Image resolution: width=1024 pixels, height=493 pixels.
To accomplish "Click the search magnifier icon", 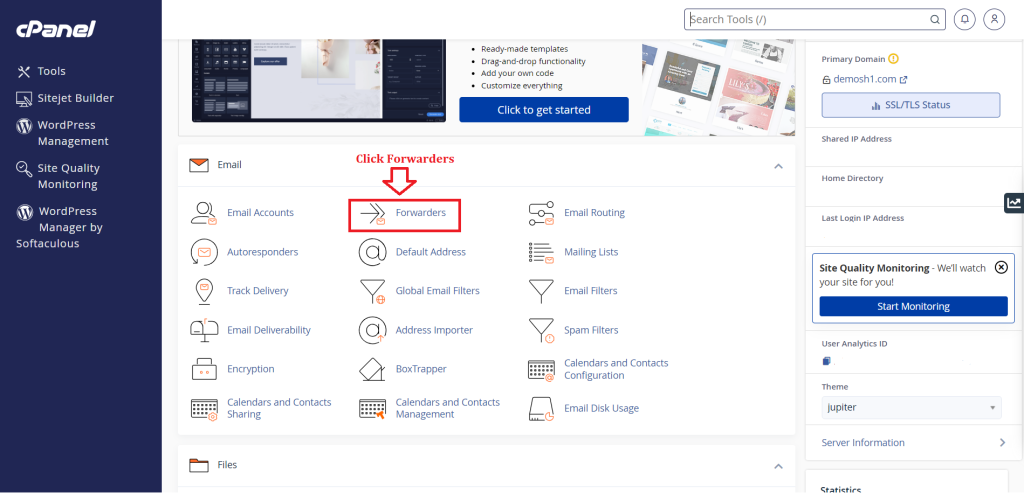I will click(x=935, y=20).
